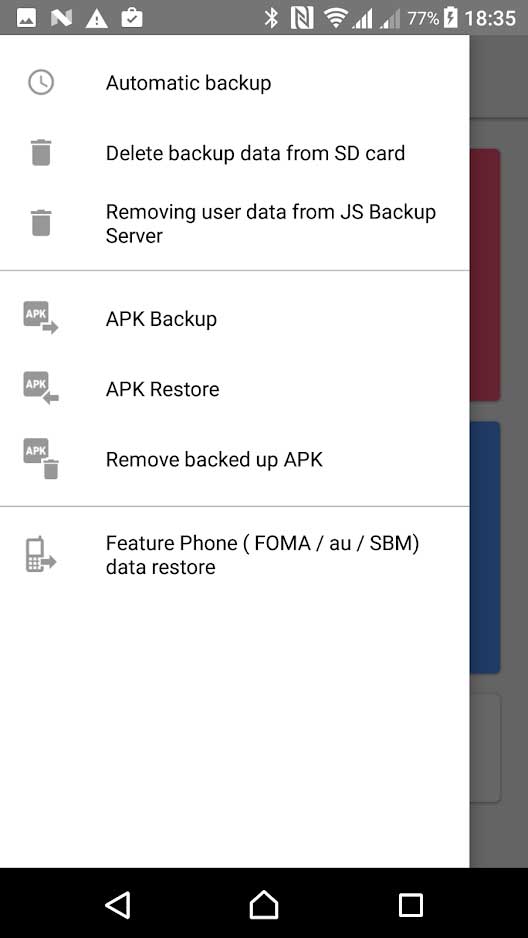The width and height of the screenshot is (528, 938).
Task: Tap the APK trash icon for removing backups
Action: click(41, 459)
